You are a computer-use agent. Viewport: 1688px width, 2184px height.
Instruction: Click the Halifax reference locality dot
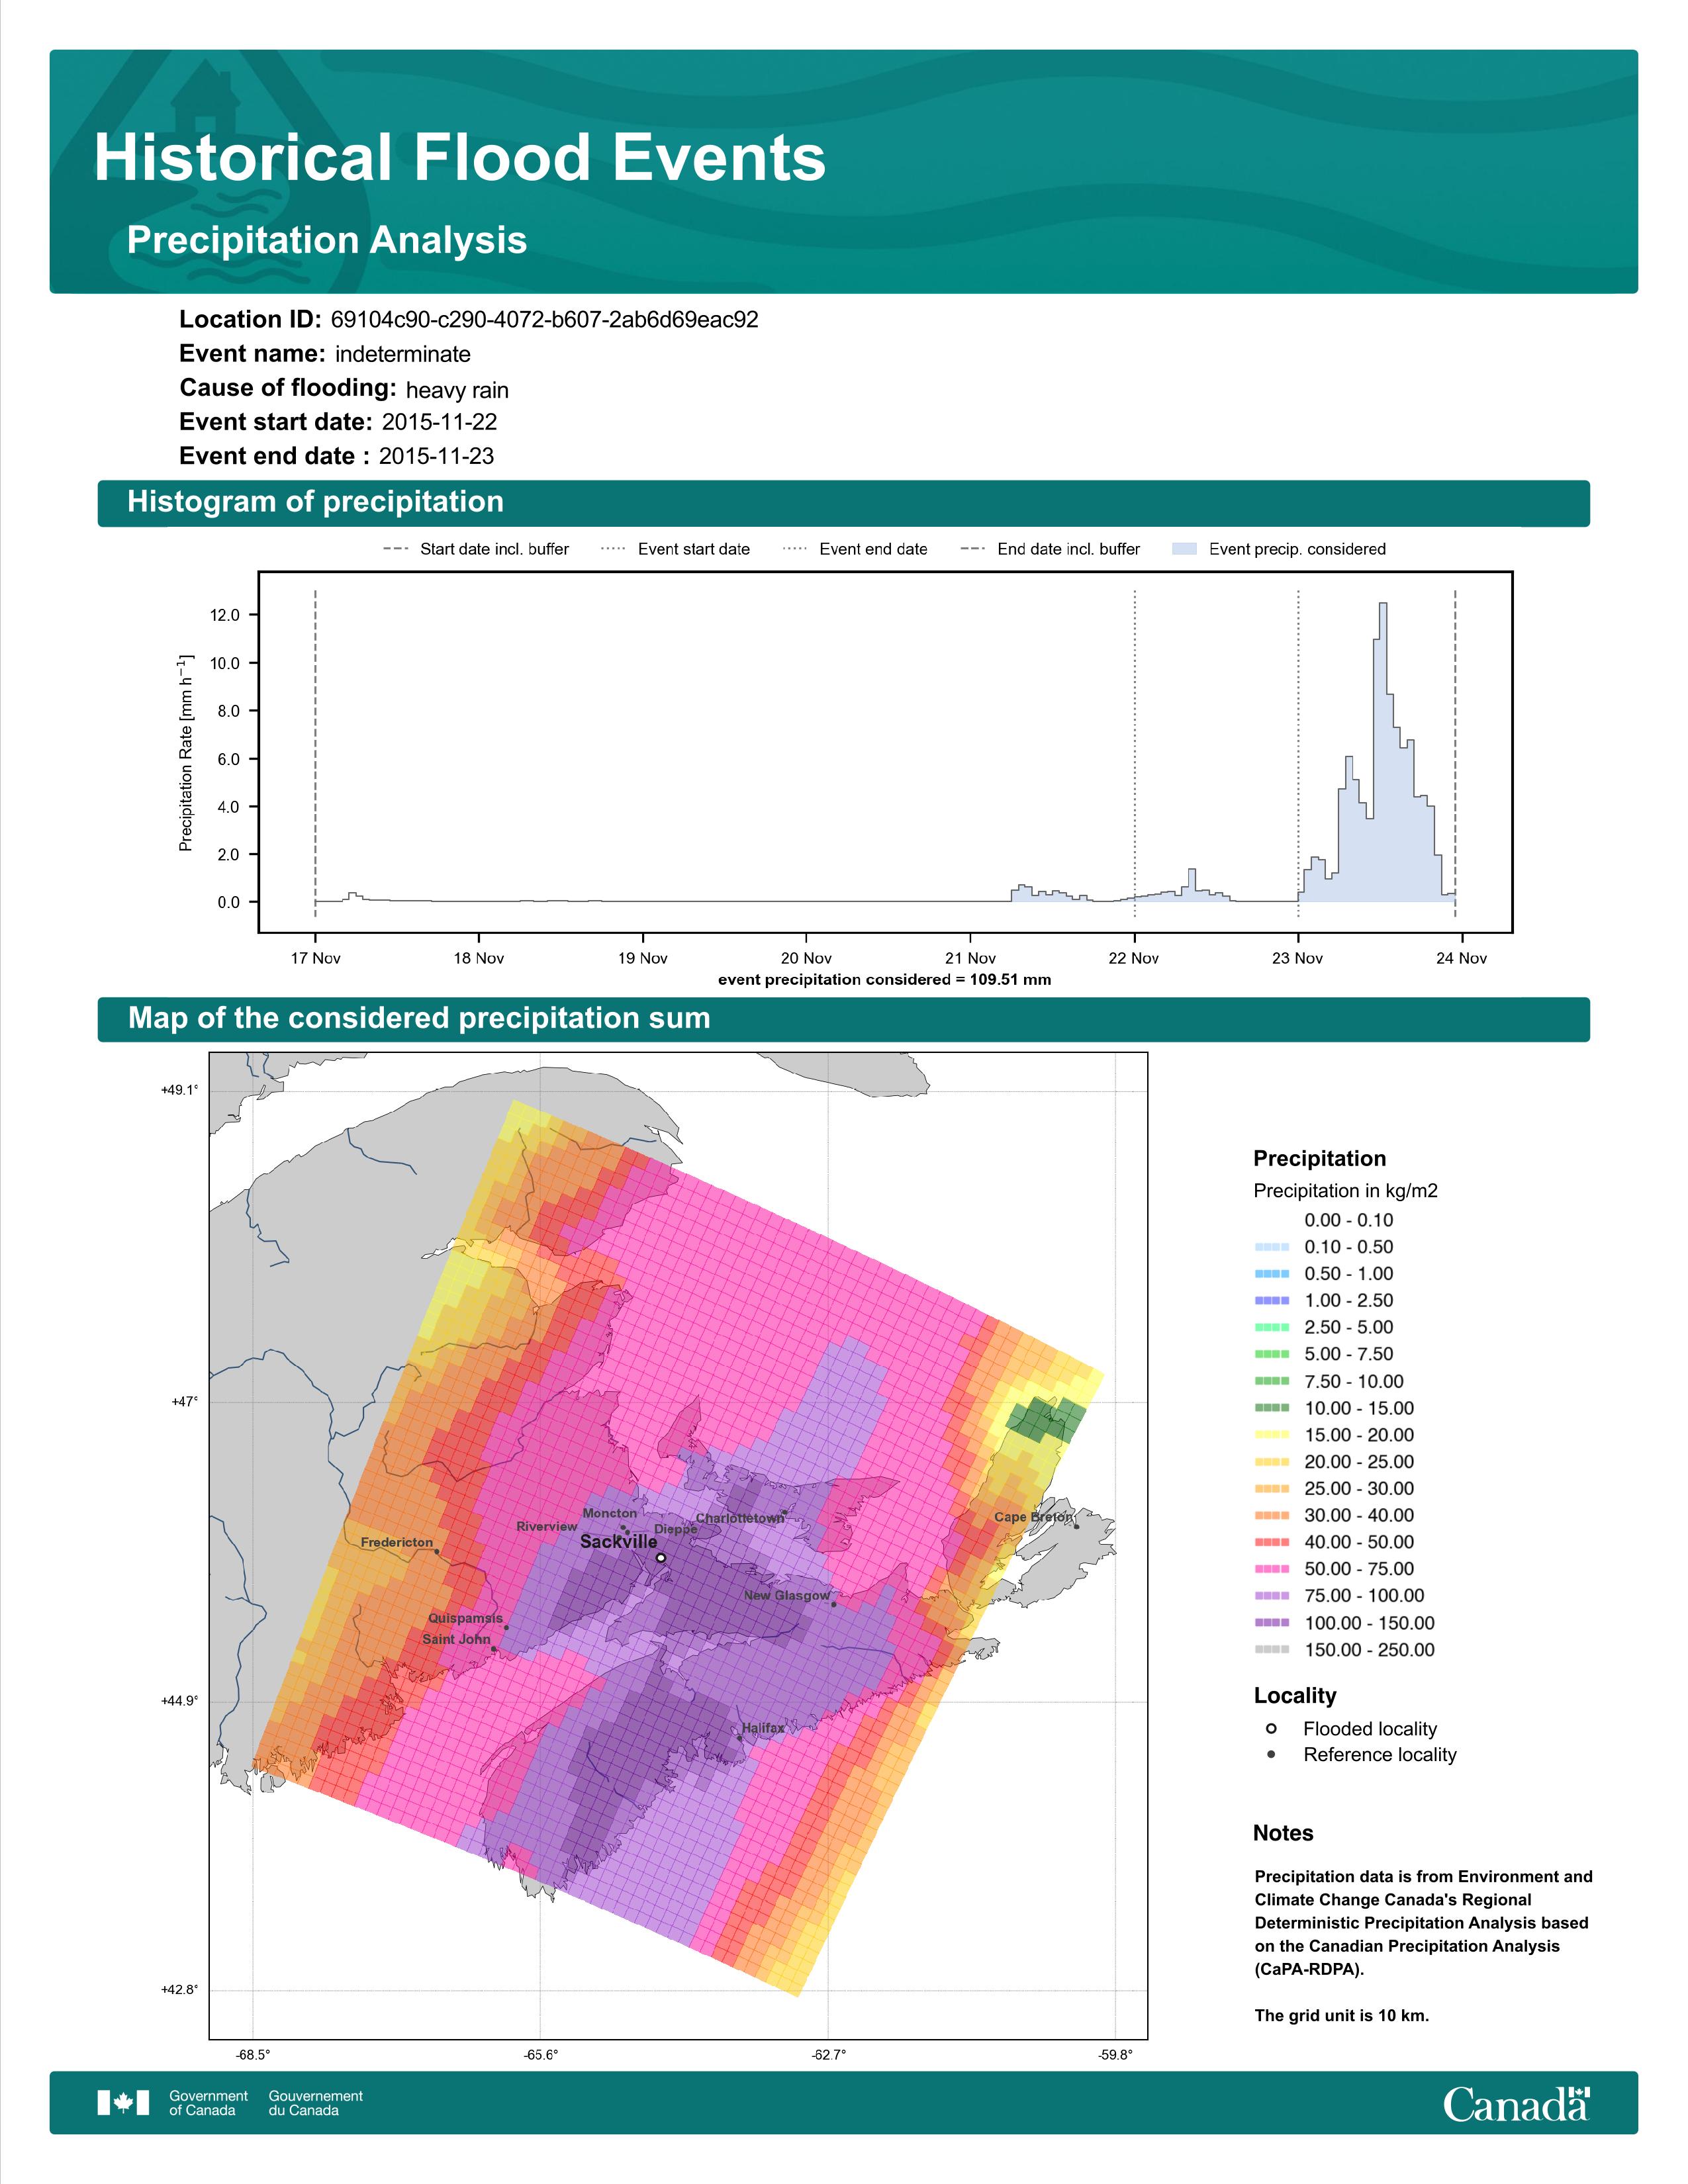point(739,1738)
